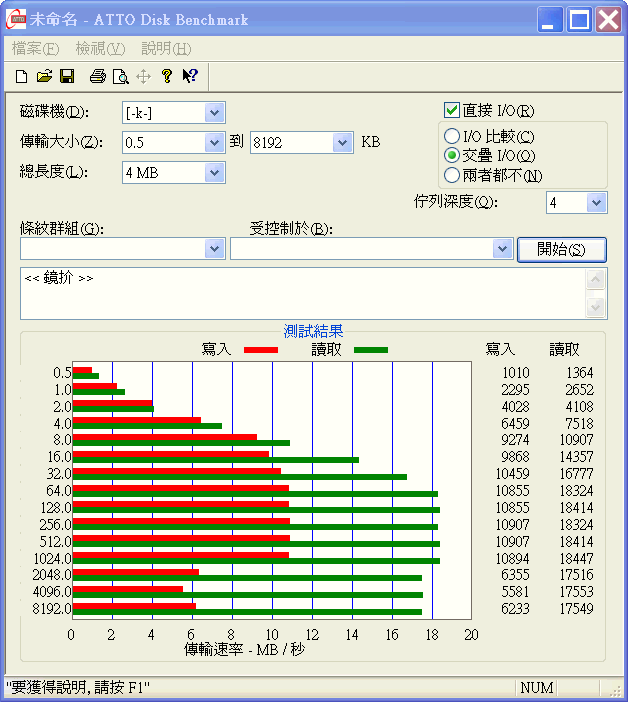Click the green 讀取 legend swatch

pyautogui.click(x=371, y=350)
